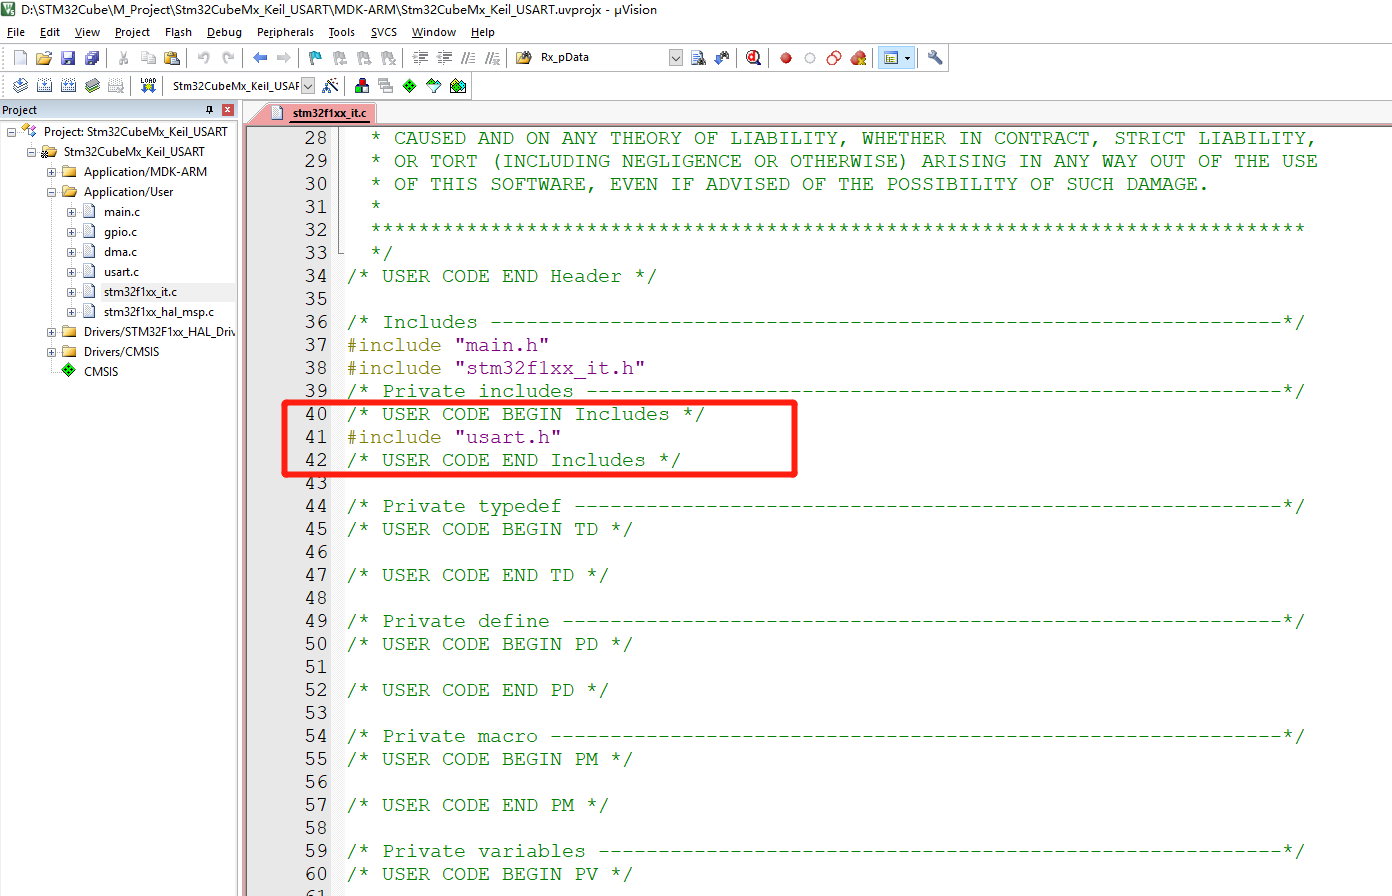Toggle a bookmark with the flag icon
Screen dimensions: 1392x896
click(x=313, y=57)
